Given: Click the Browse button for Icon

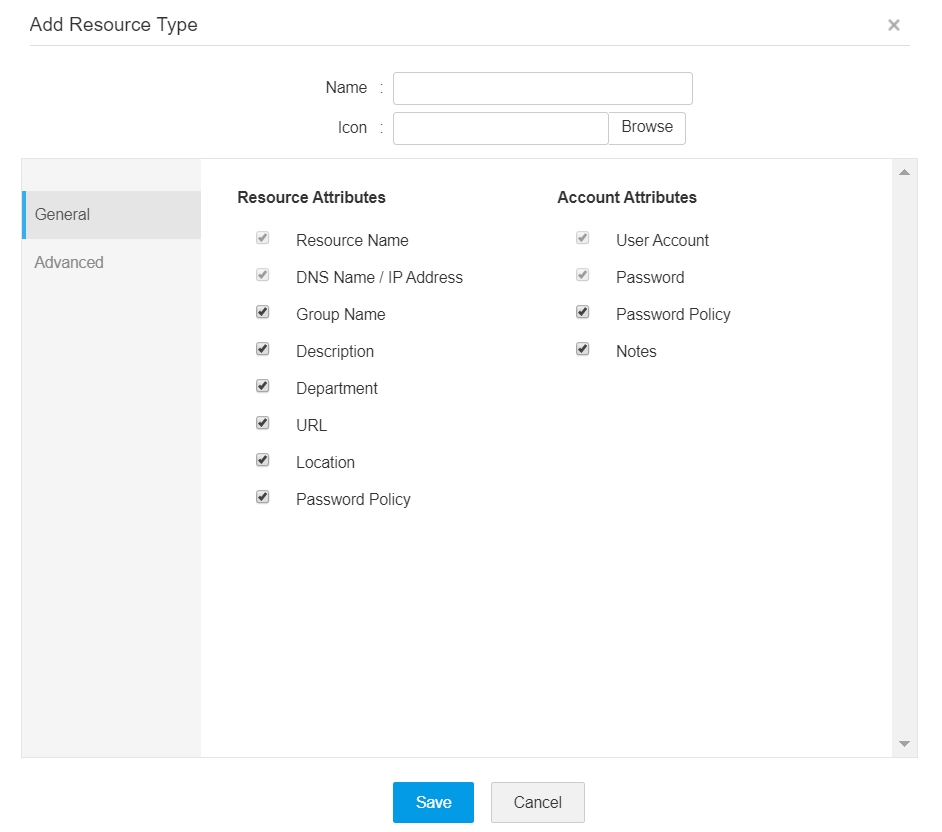Looking at the screenshot, I should coord(647,128).
